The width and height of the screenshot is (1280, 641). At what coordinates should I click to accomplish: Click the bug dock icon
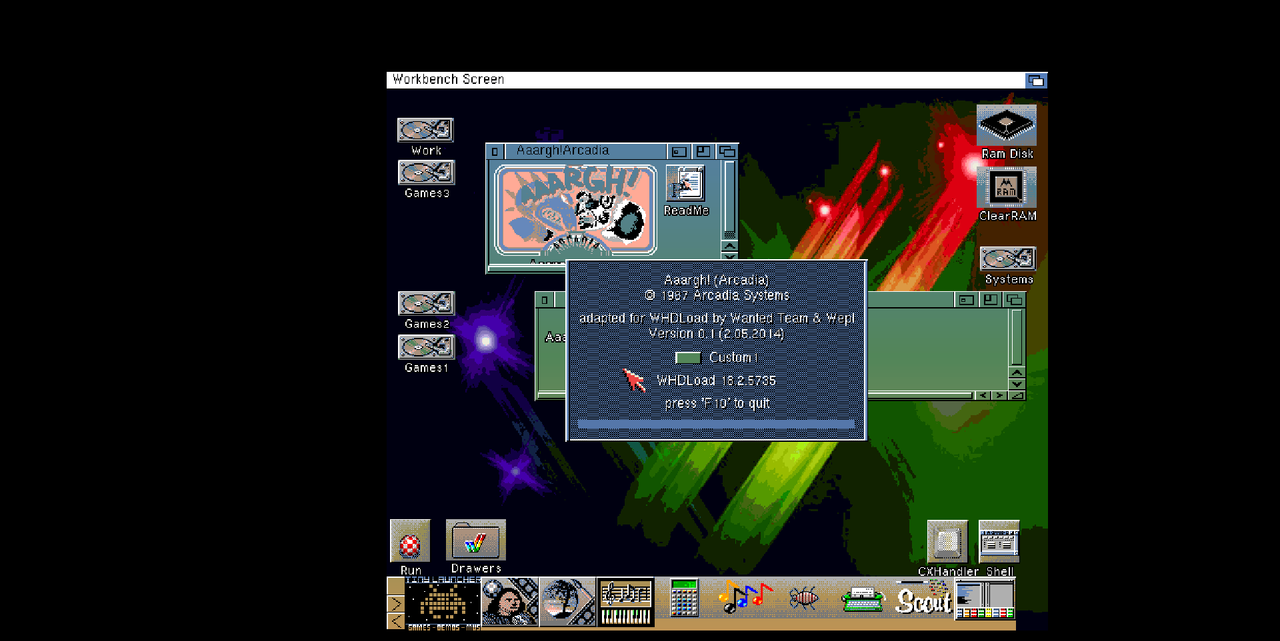click(x=805, y=598)
